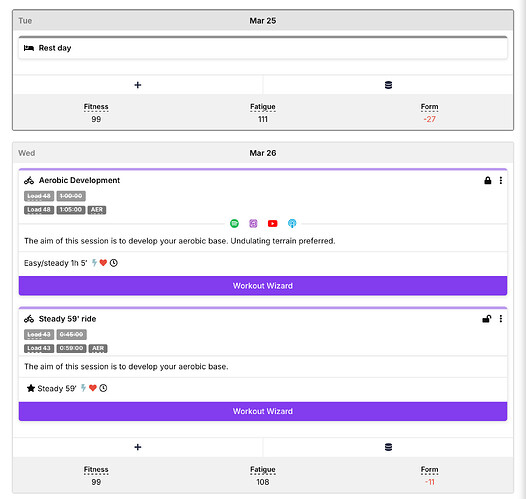The image size is (526, 499).
Task: Expand the Rest day card
Action: [263, 48]
